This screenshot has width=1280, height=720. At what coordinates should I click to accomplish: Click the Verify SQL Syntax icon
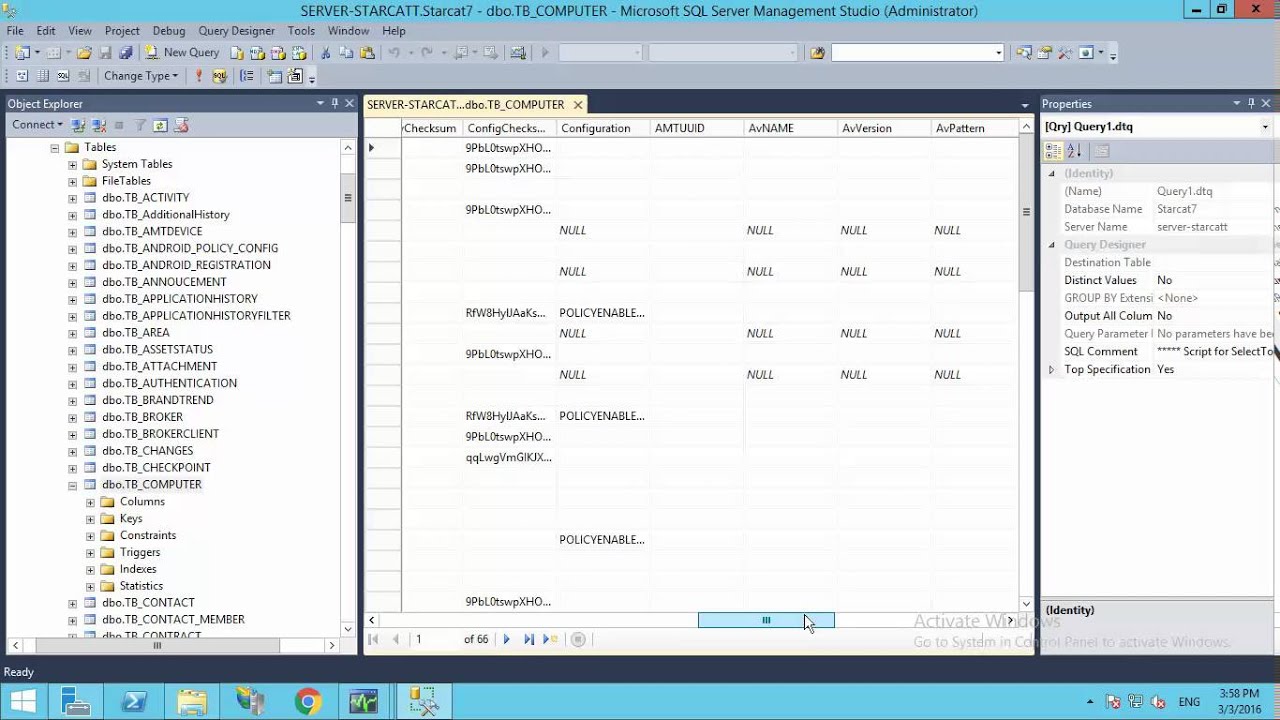[x=220, y=76]
